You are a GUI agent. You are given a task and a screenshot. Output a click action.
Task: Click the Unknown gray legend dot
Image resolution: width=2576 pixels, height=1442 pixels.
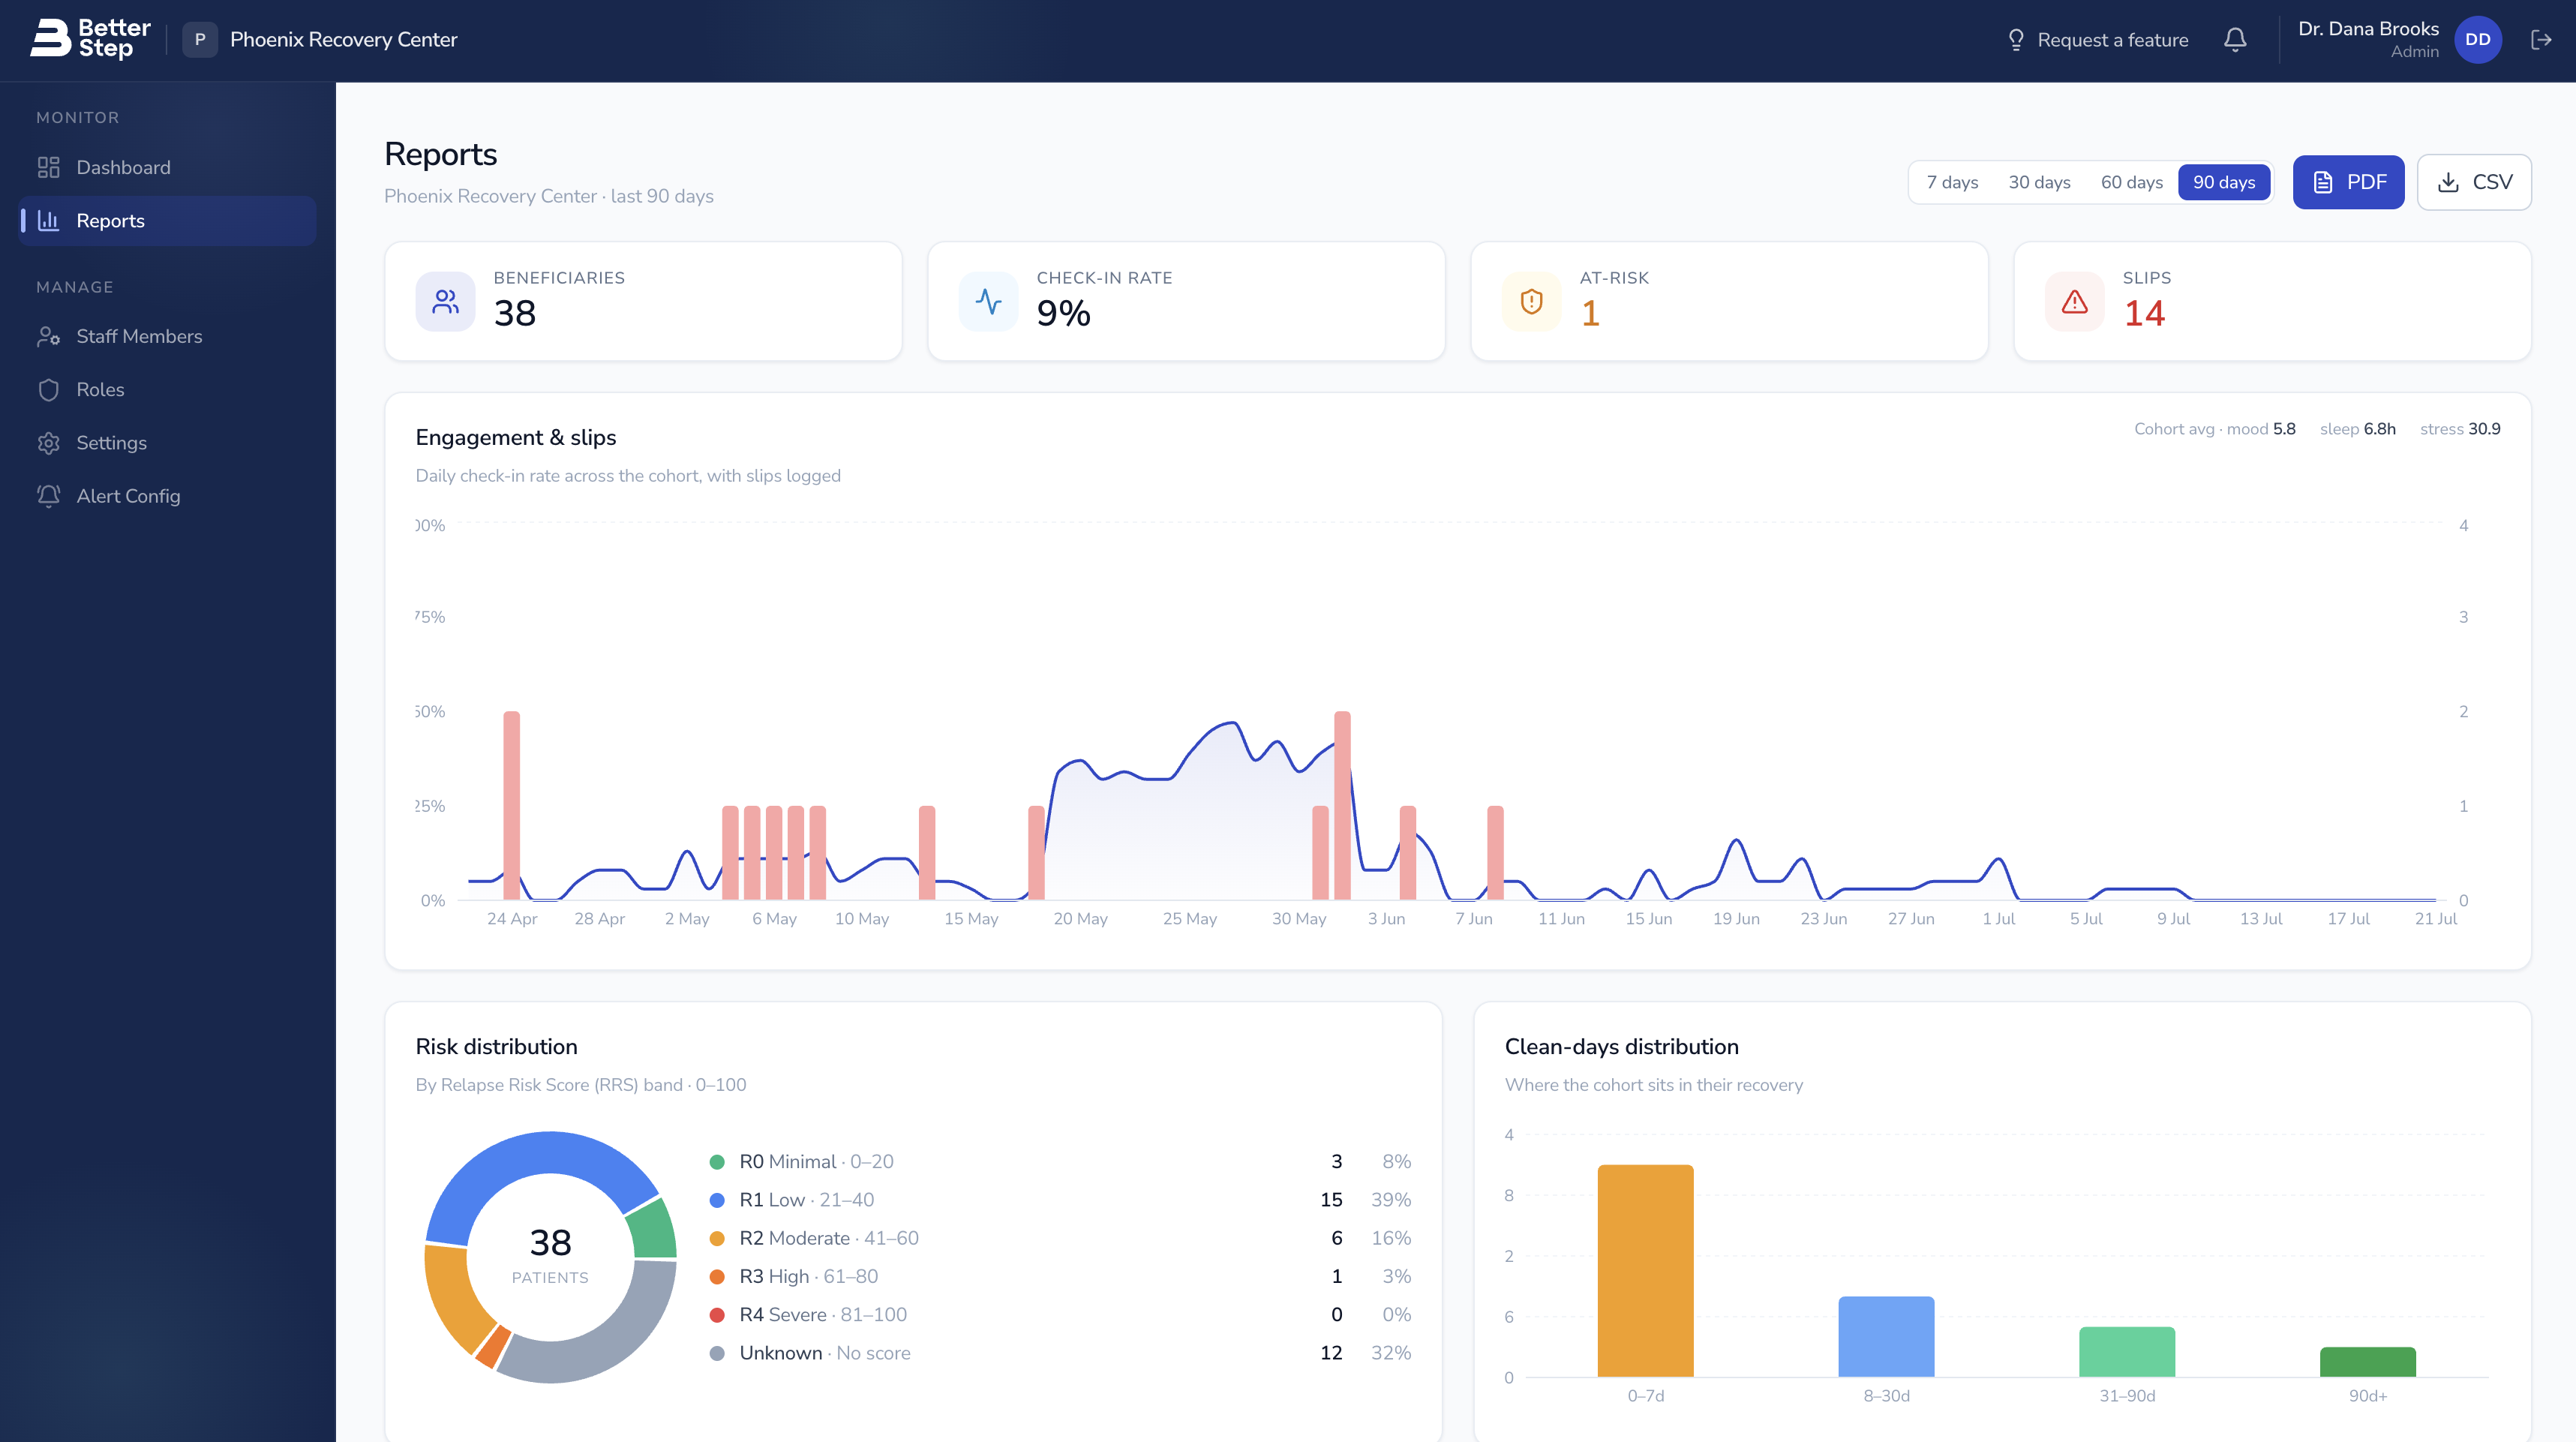coord(717,1353)
